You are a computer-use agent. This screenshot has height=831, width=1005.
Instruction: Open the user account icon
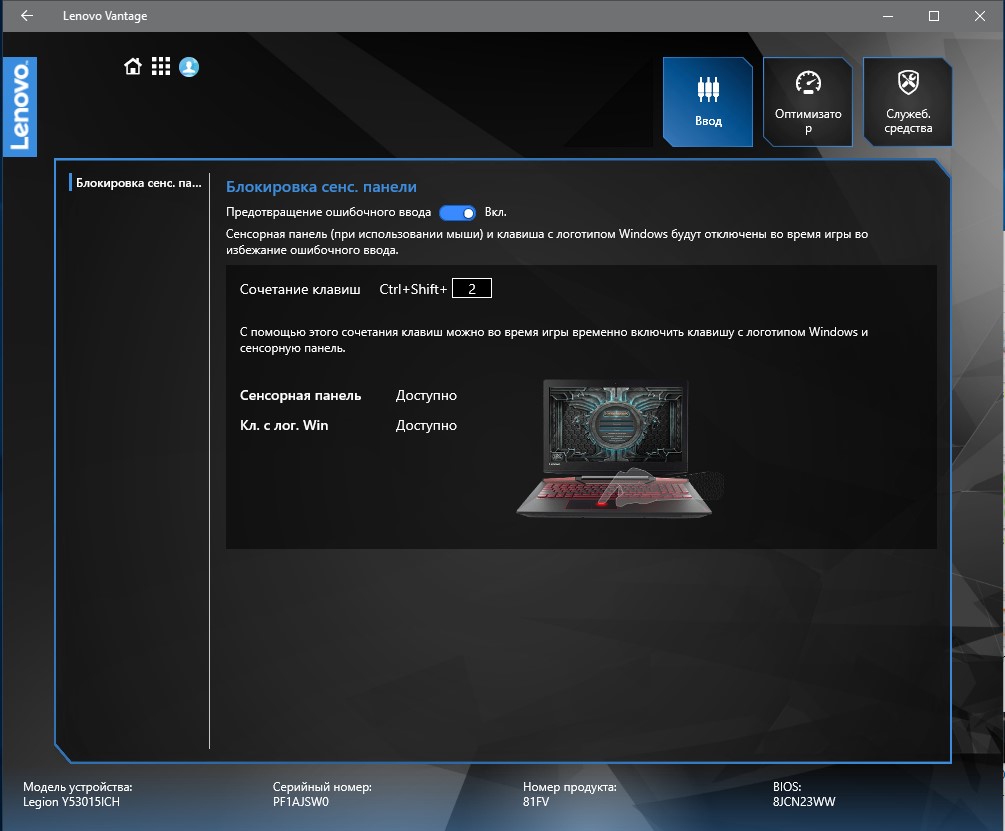(189, 67)
